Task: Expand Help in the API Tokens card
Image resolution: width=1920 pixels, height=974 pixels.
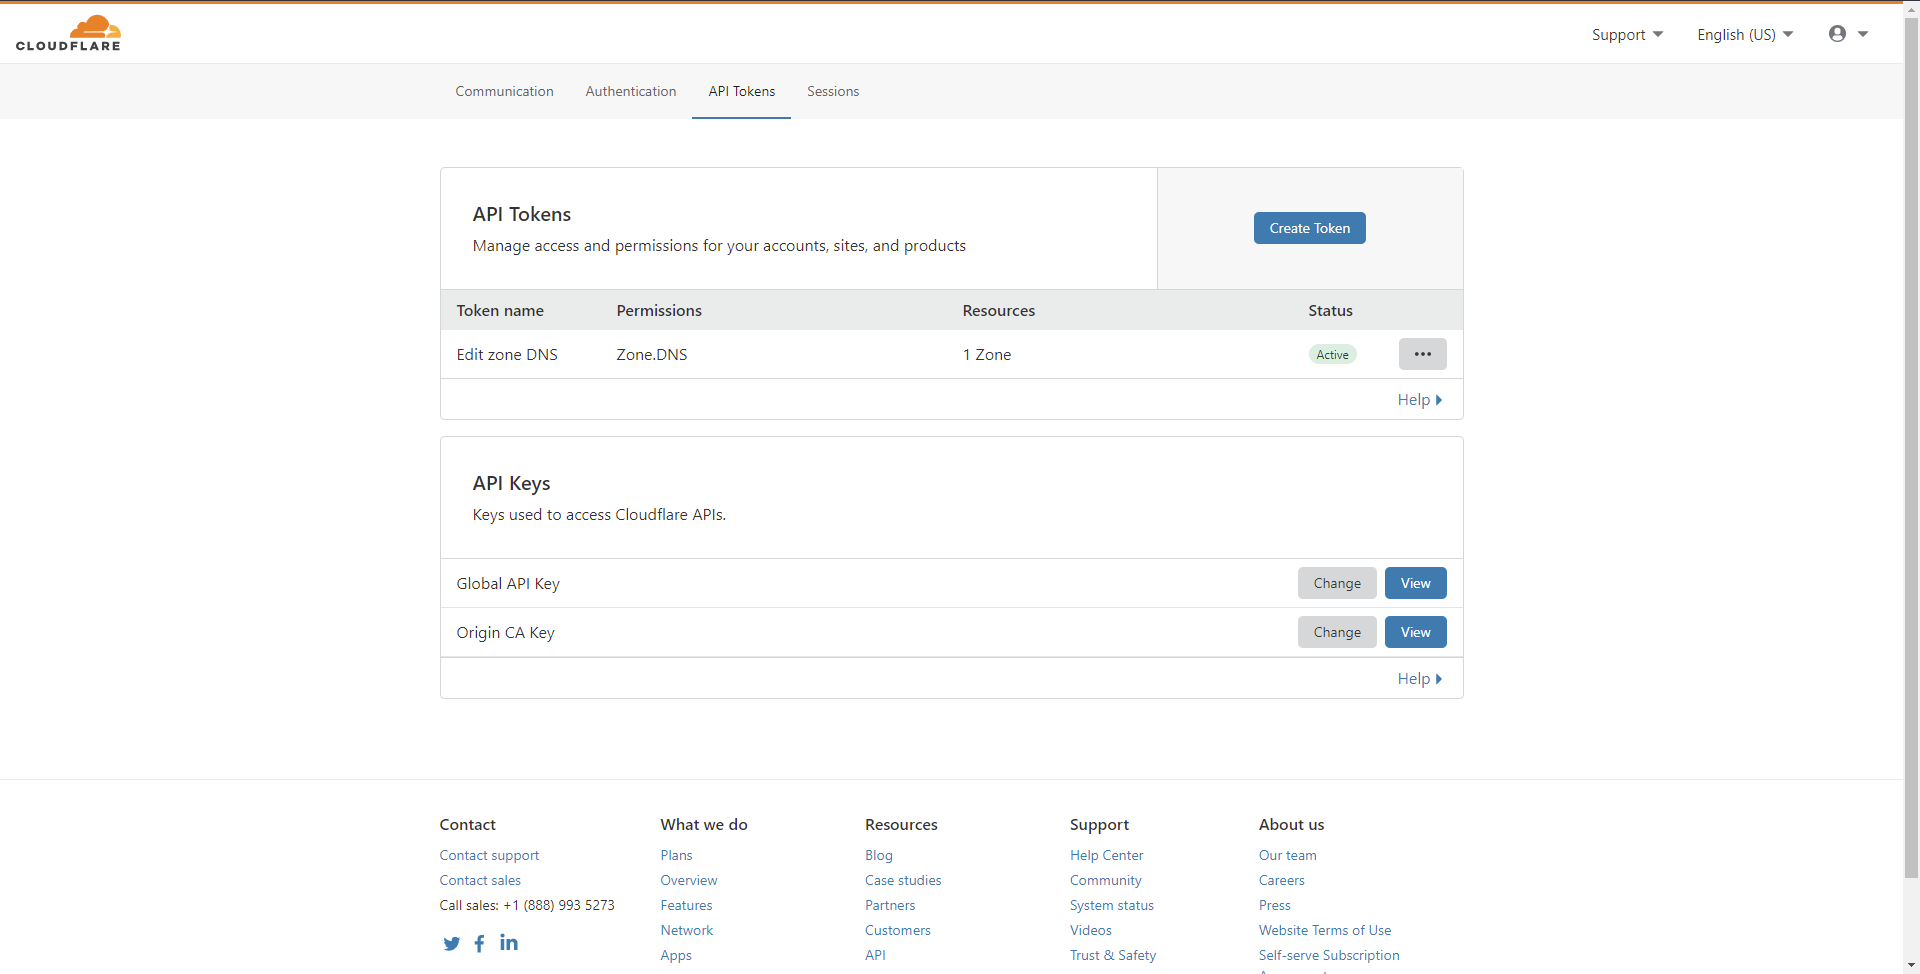Action: (x=1419, y=399)
